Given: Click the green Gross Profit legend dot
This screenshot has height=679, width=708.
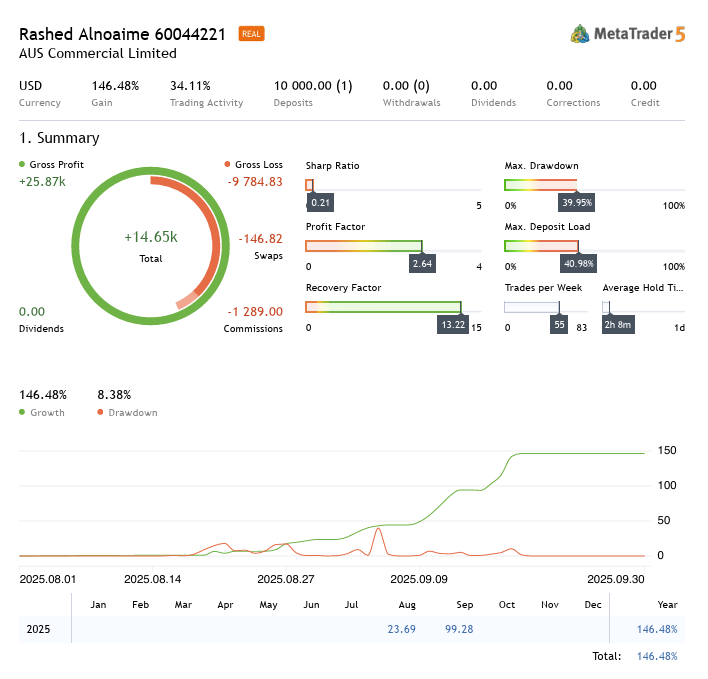Looking at the screenshot, I should tap(23, 164).
